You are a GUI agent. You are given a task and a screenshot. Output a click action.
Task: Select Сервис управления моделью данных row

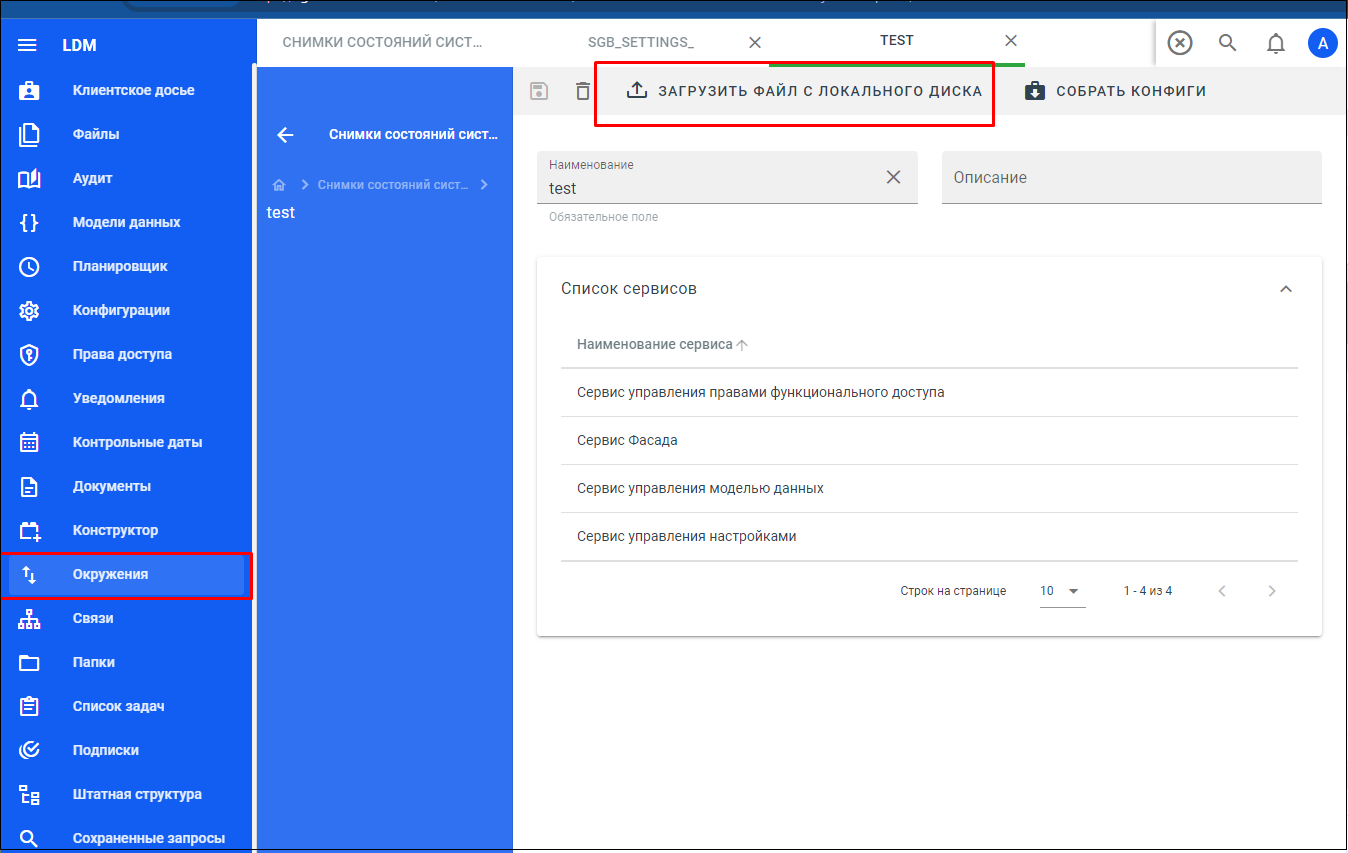click(929, 489)
